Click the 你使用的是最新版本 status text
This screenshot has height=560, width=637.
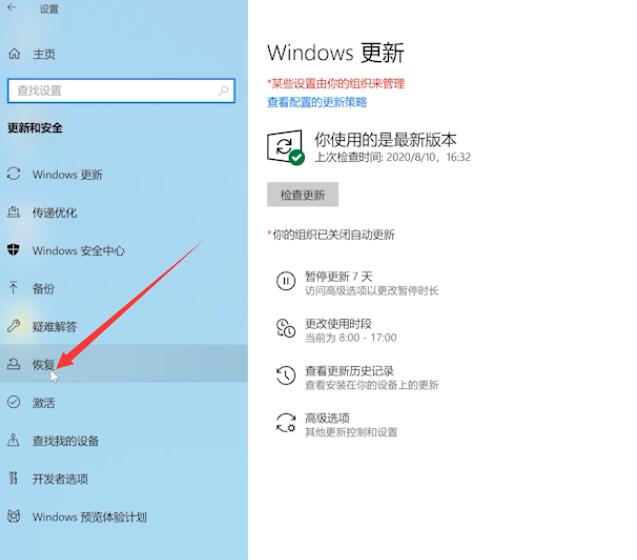(x=385, y=140)
